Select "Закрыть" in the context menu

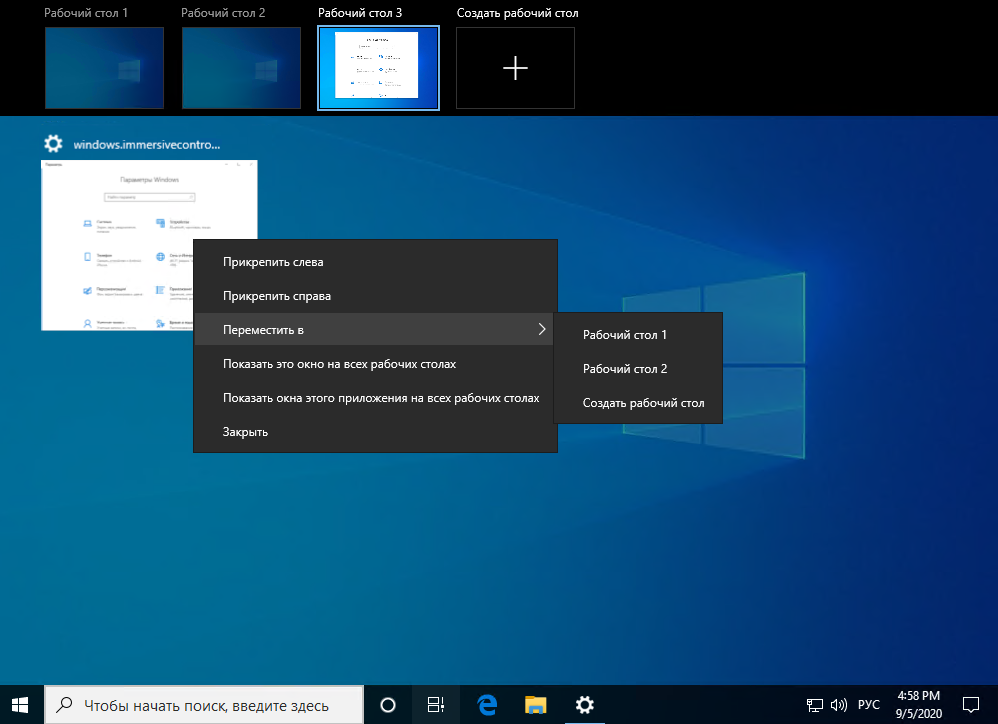click(x=245, y=432)
